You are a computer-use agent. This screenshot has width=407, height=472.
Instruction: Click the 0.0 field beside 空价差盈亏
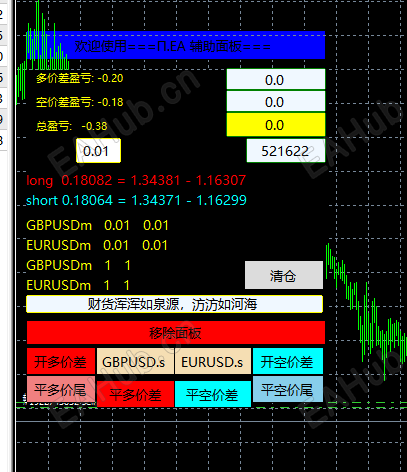tap(276, 101)
